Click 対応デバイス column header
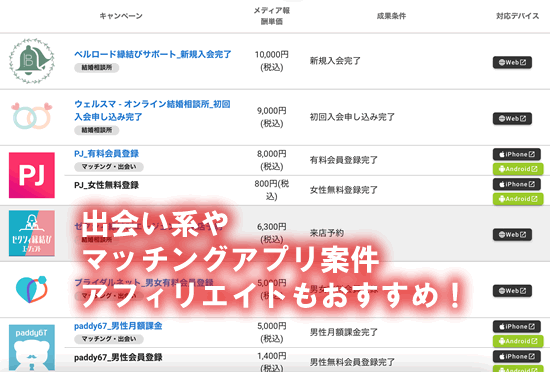The image size is (550, 372). tap(517, 16)
